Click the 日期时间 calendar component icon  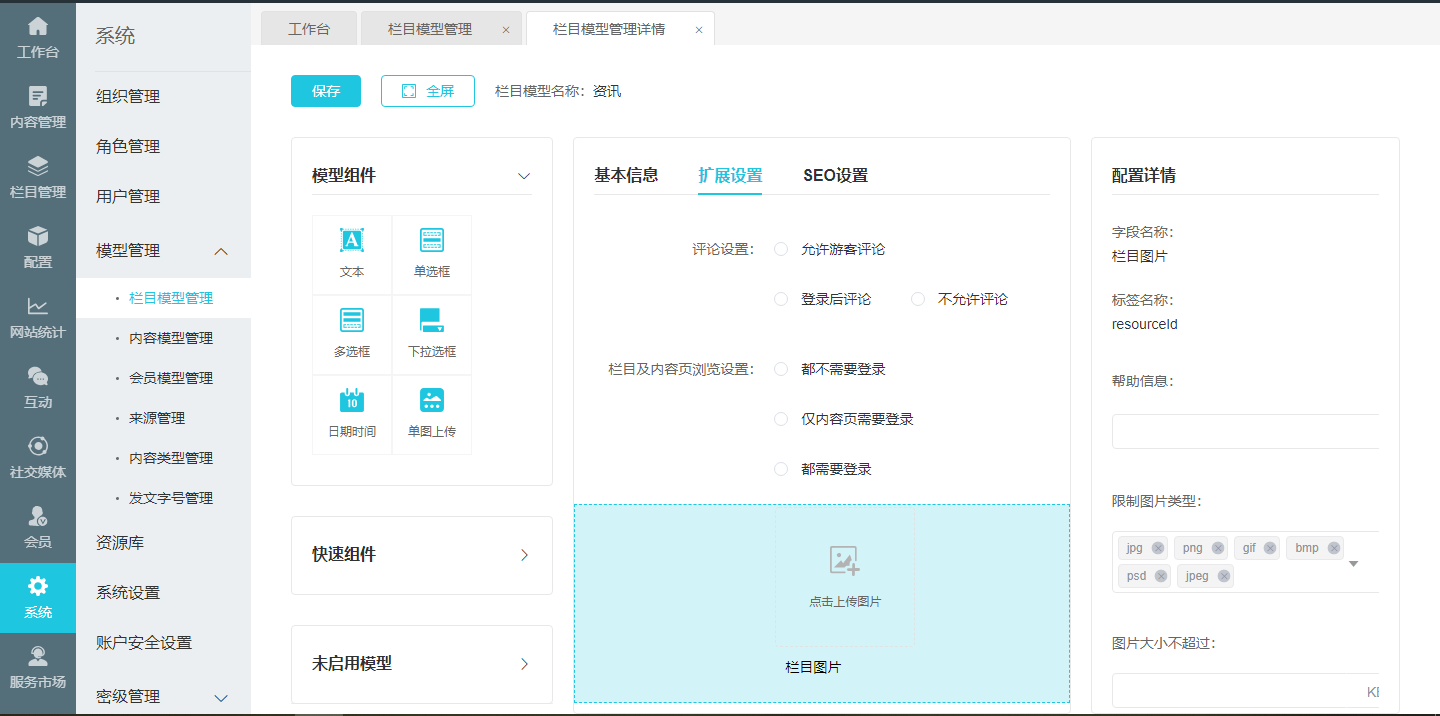click(351, 401)
